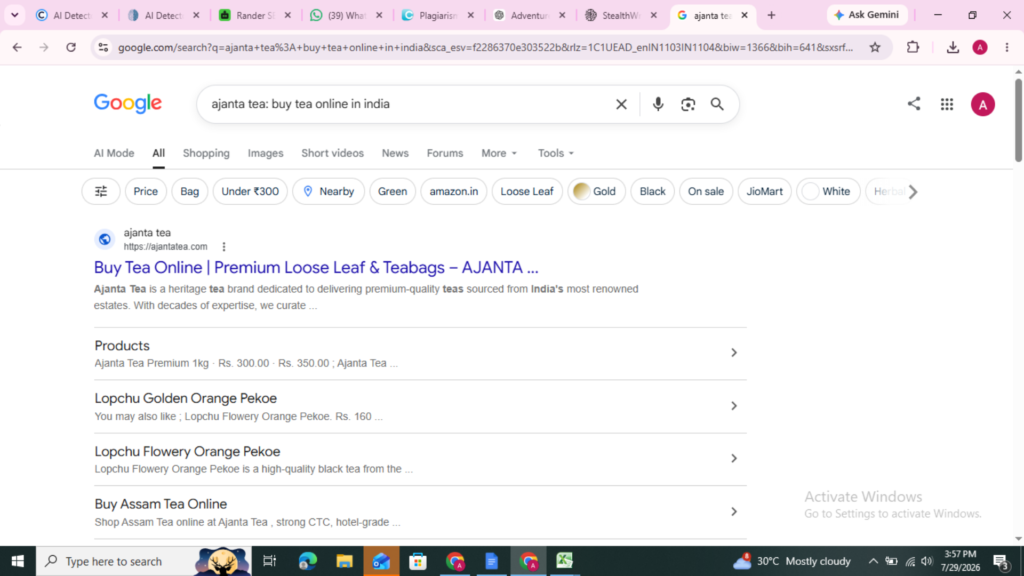The height and width of the screenshot is (576, 1024).
Task: Open a new browser tab
Action: pos(771,15)
